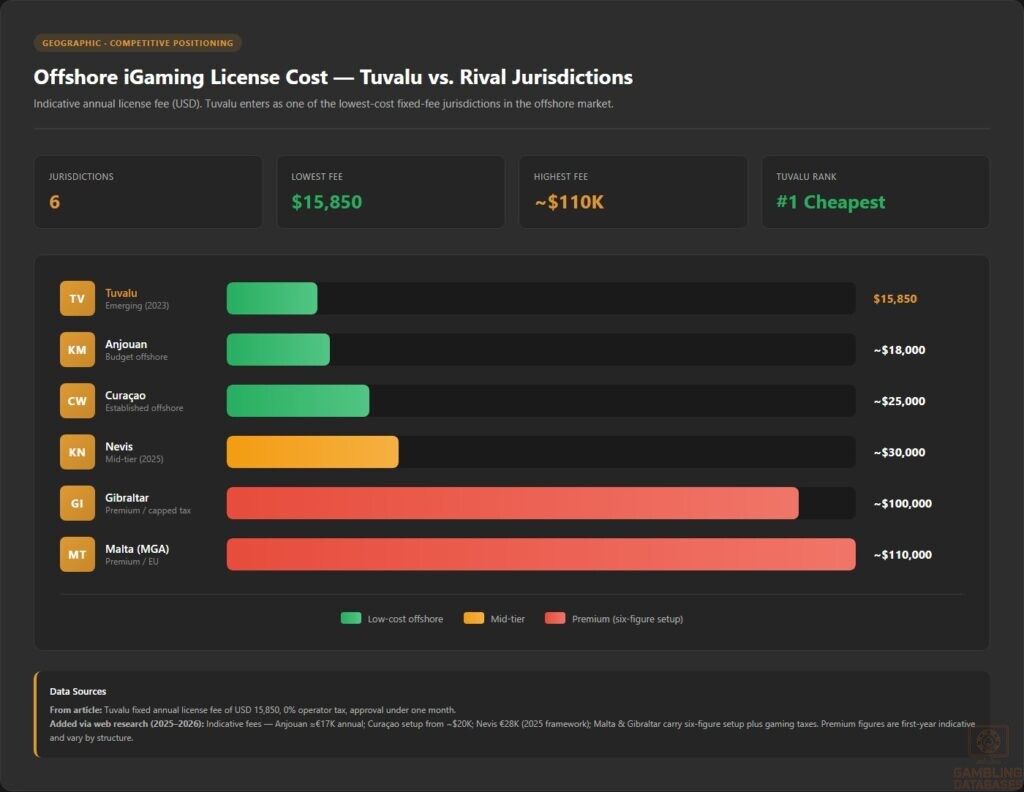Click the Gibraltar jurisdiction name
Image resolution: width=1024 pixels, height=792 pixels.
click(127, 498)
